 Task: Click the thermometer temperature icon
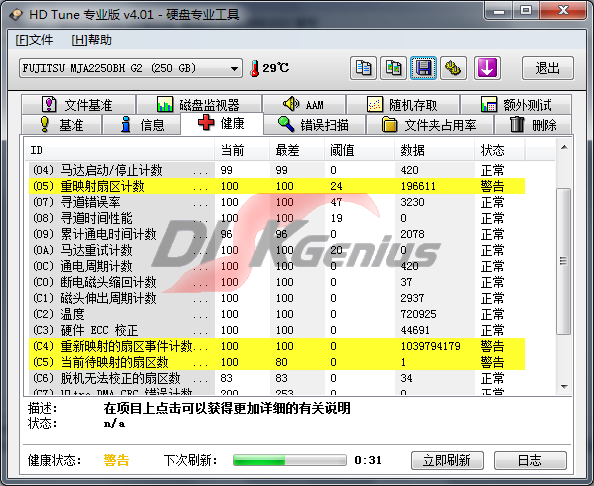tap(255, 68)
